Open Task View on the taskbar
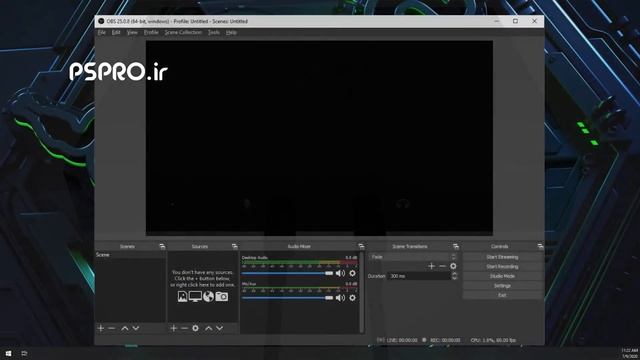 point(24,353)
